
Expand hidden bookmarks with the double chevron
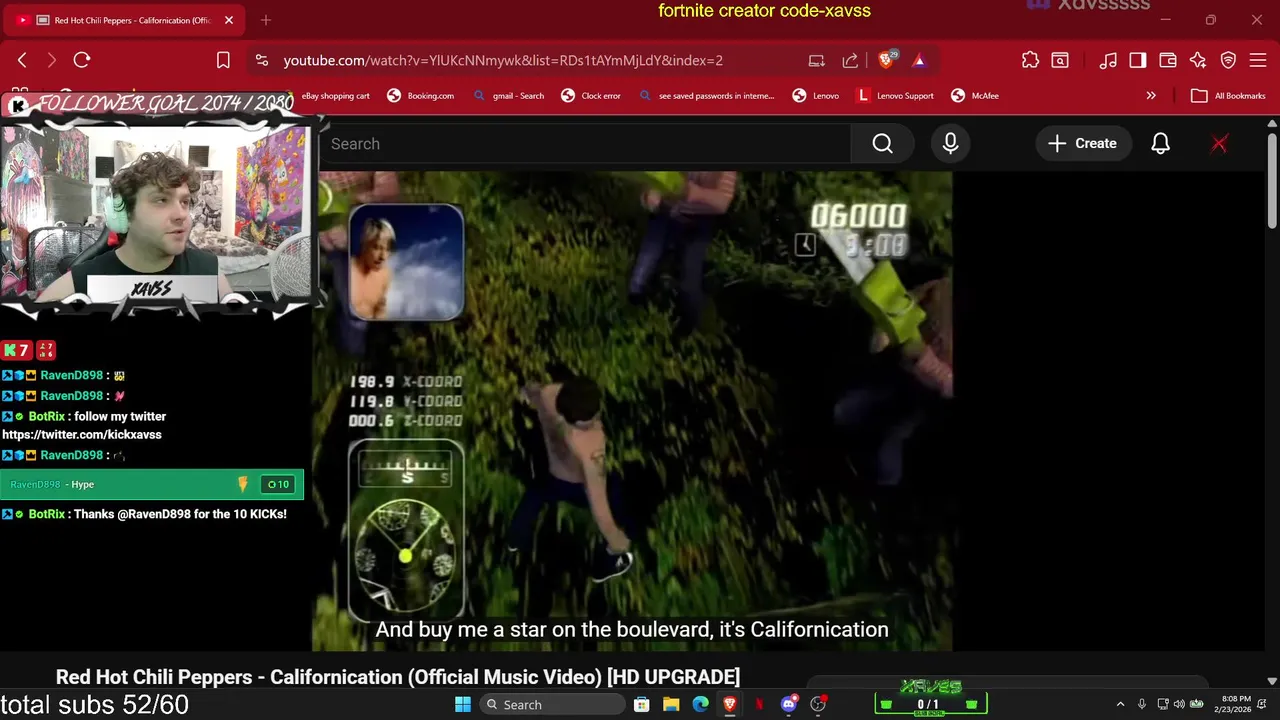[1151, 96]
